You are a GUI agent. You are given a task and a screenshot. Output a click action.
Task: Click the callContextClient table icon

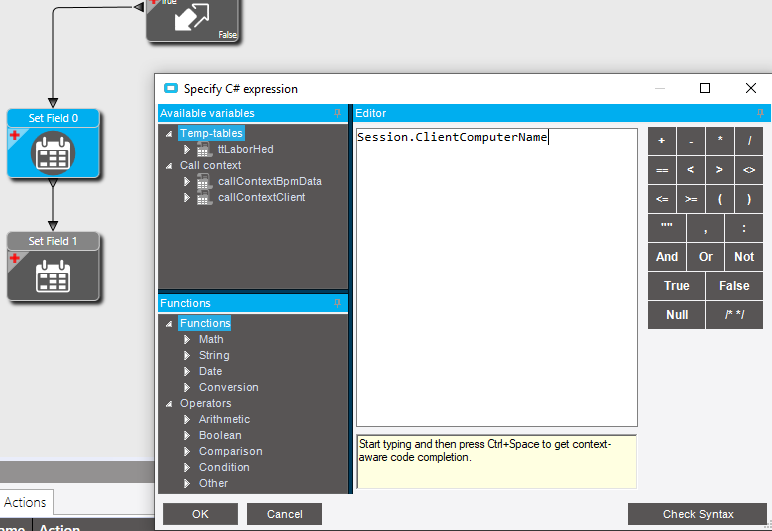pyautogui.click(x=204, y=197)
